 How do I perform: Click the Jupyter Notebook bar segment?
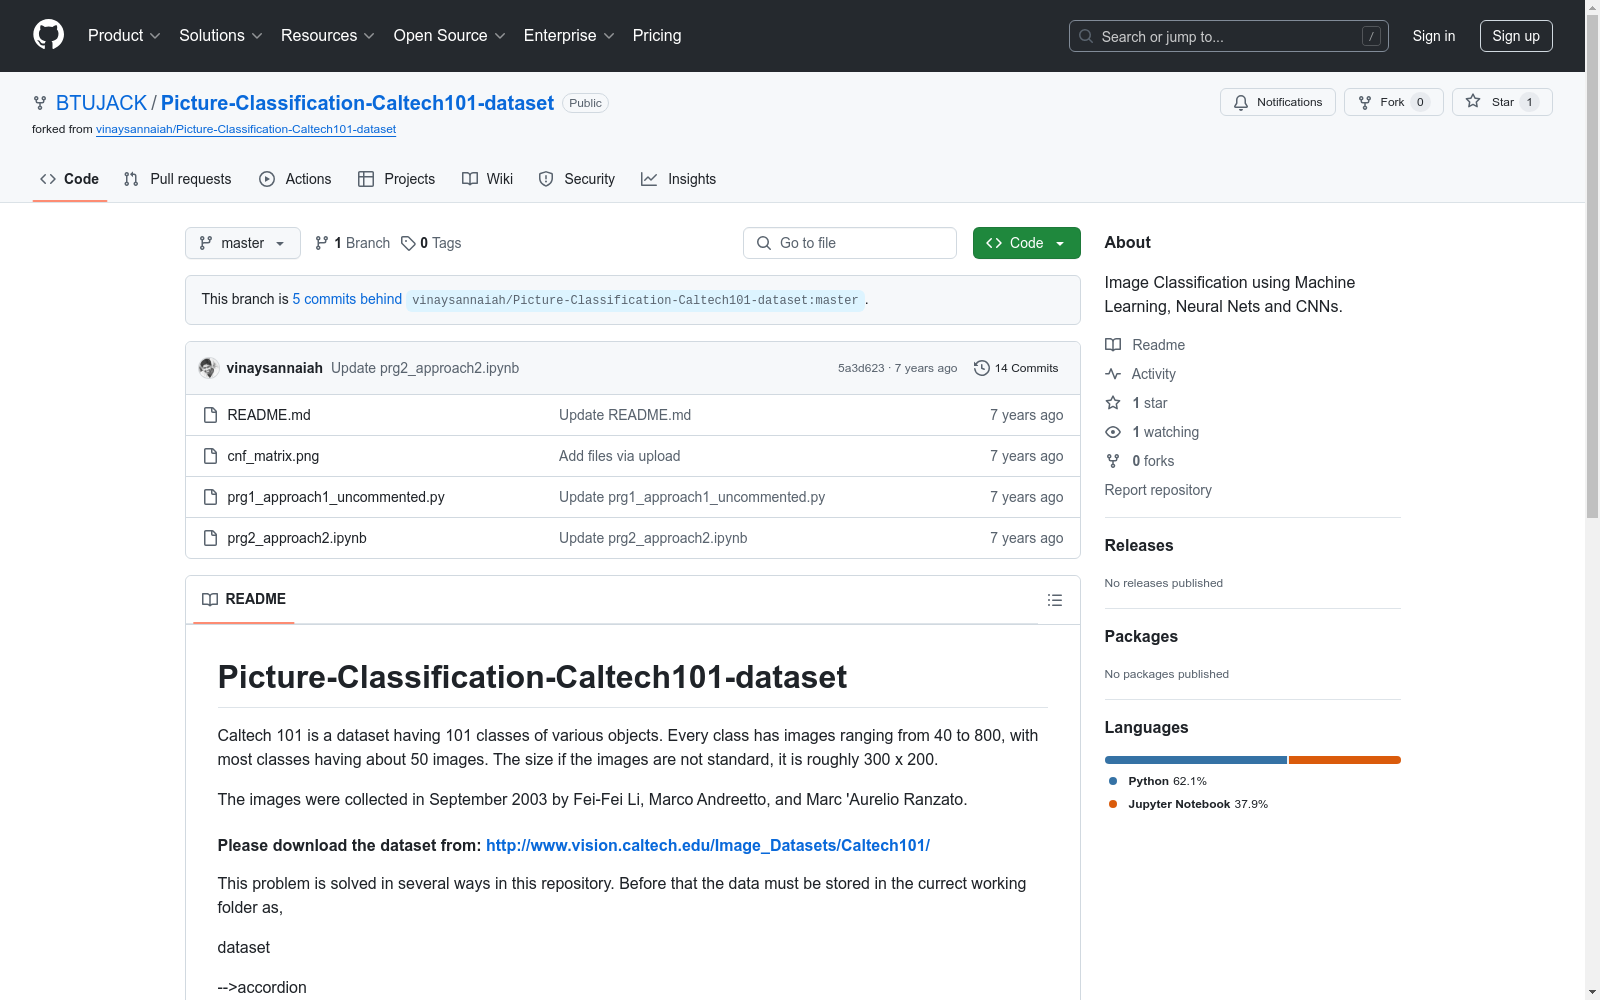click(x=1345, y=760)
